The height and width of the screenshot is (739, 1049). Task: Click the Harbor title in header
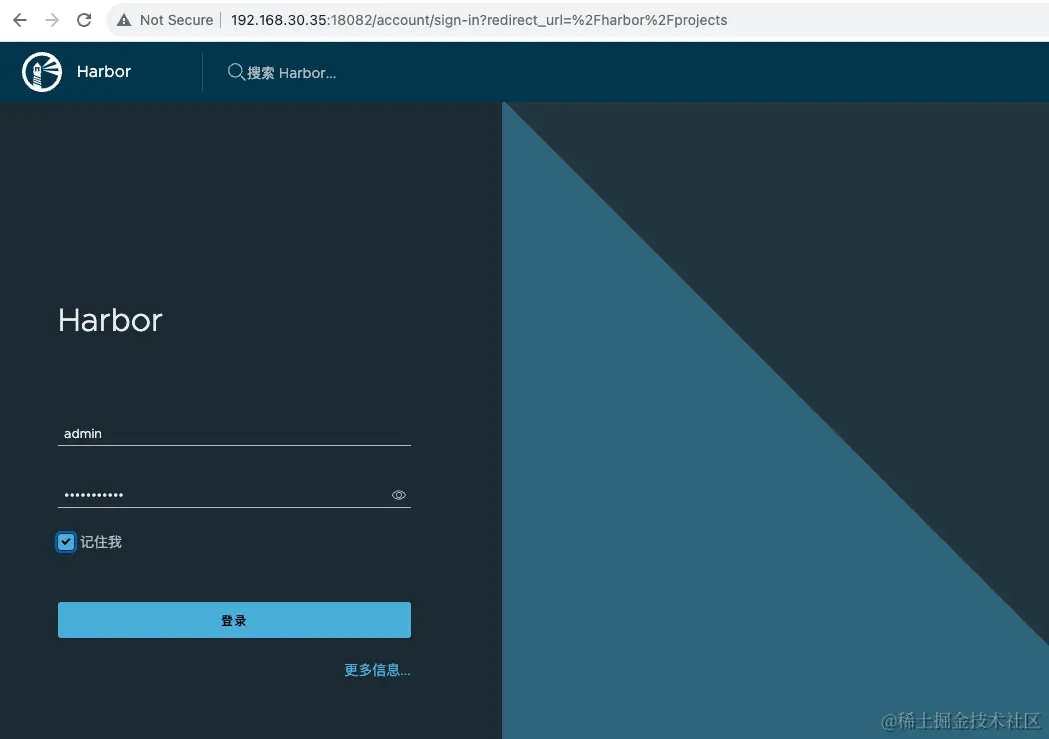click(x=104, y=72)
